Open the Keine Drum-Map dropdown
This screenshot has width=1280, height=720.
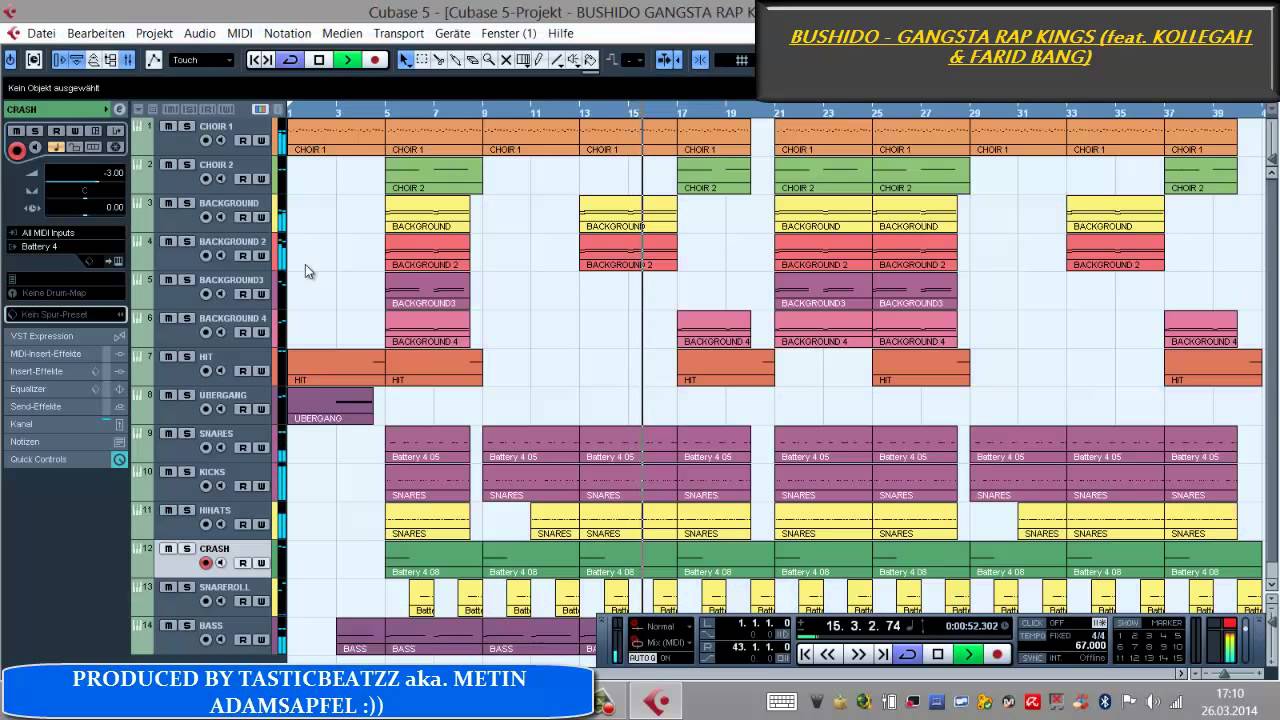point(66,293)
